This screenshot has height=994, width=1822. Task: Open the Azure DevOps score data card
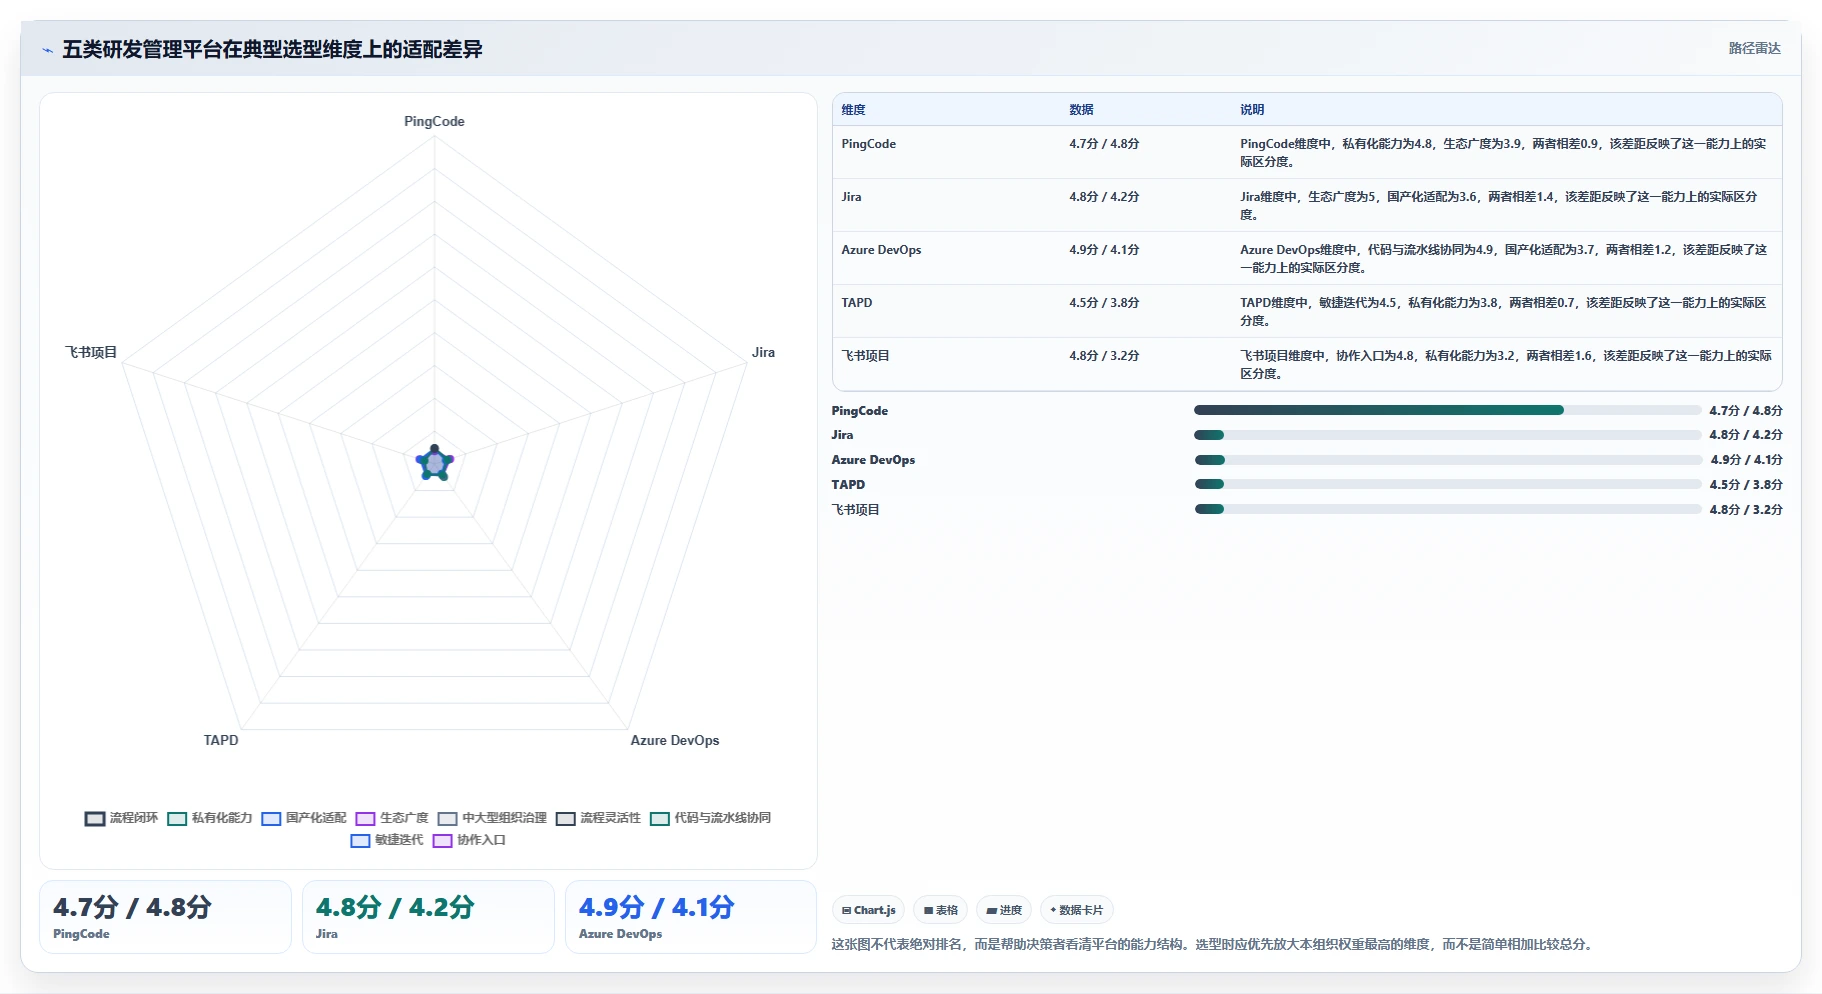691,917
